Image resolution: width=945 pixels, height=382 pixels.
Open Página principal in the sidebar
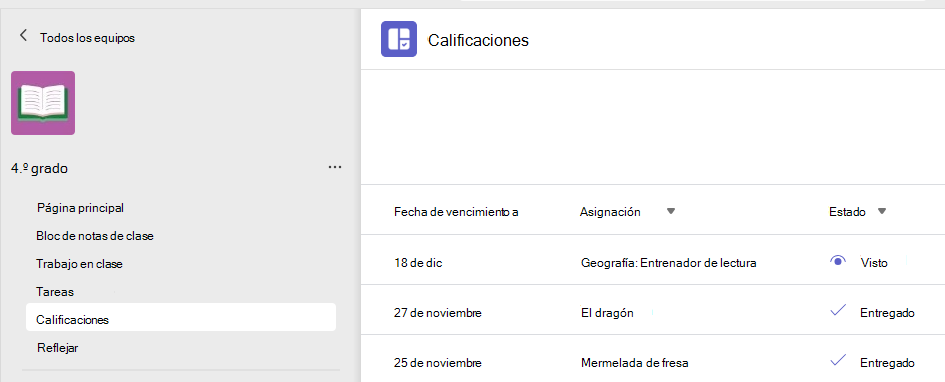[80, 208]
